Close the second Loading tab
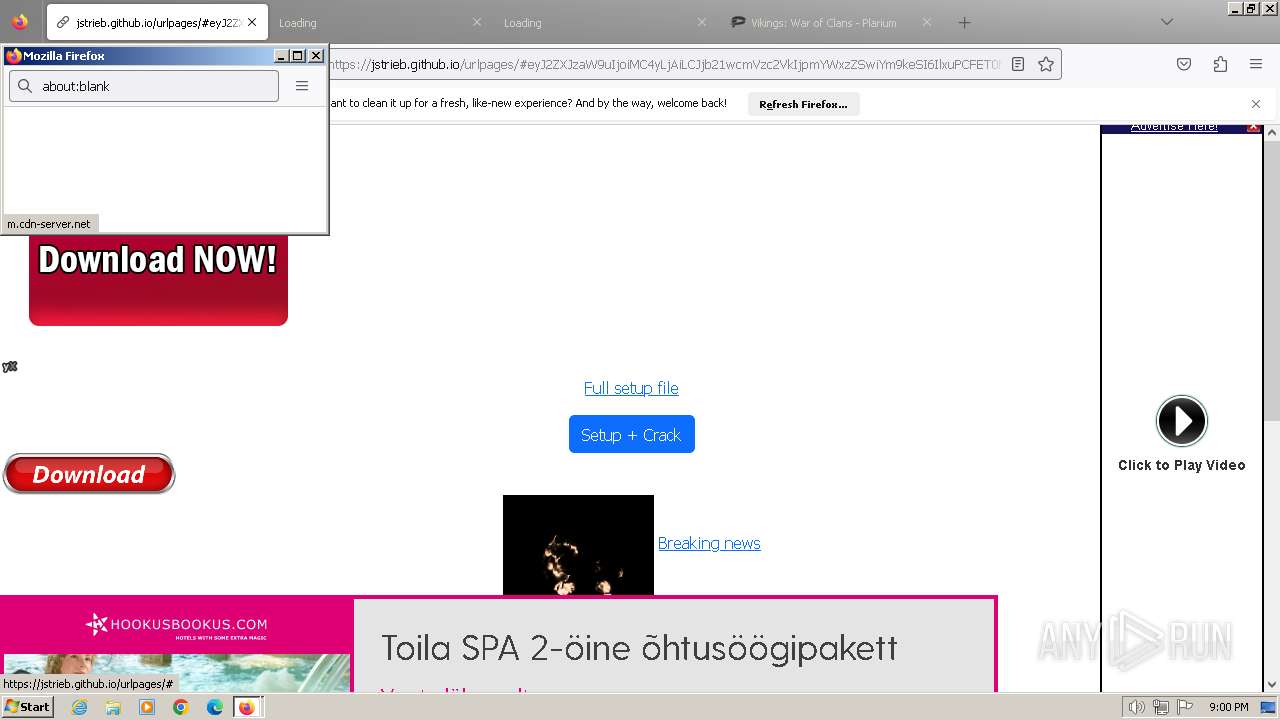Screen dimensions: 1280x720 (702, 22)
